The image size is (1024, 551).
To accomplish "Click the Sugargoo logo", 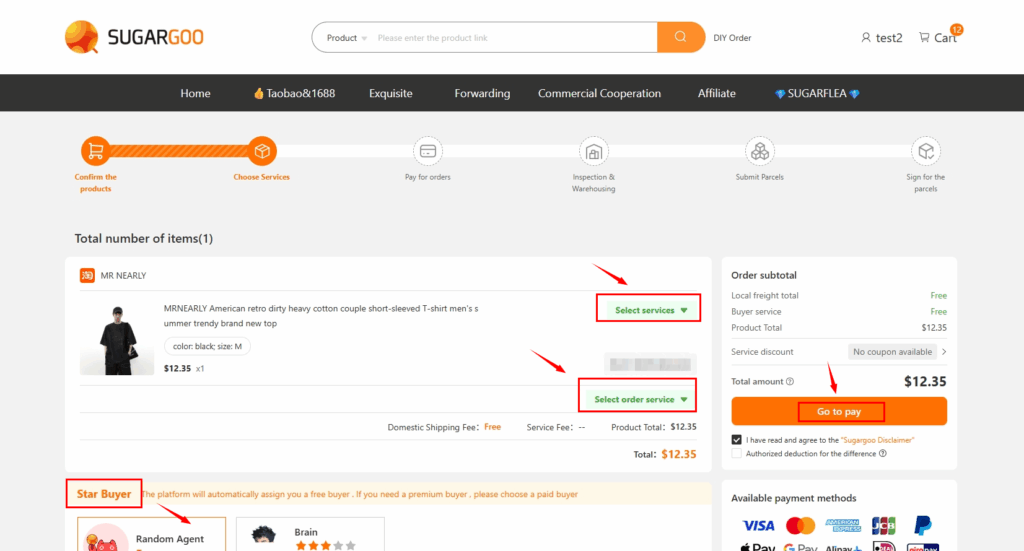I will point(135,37).
